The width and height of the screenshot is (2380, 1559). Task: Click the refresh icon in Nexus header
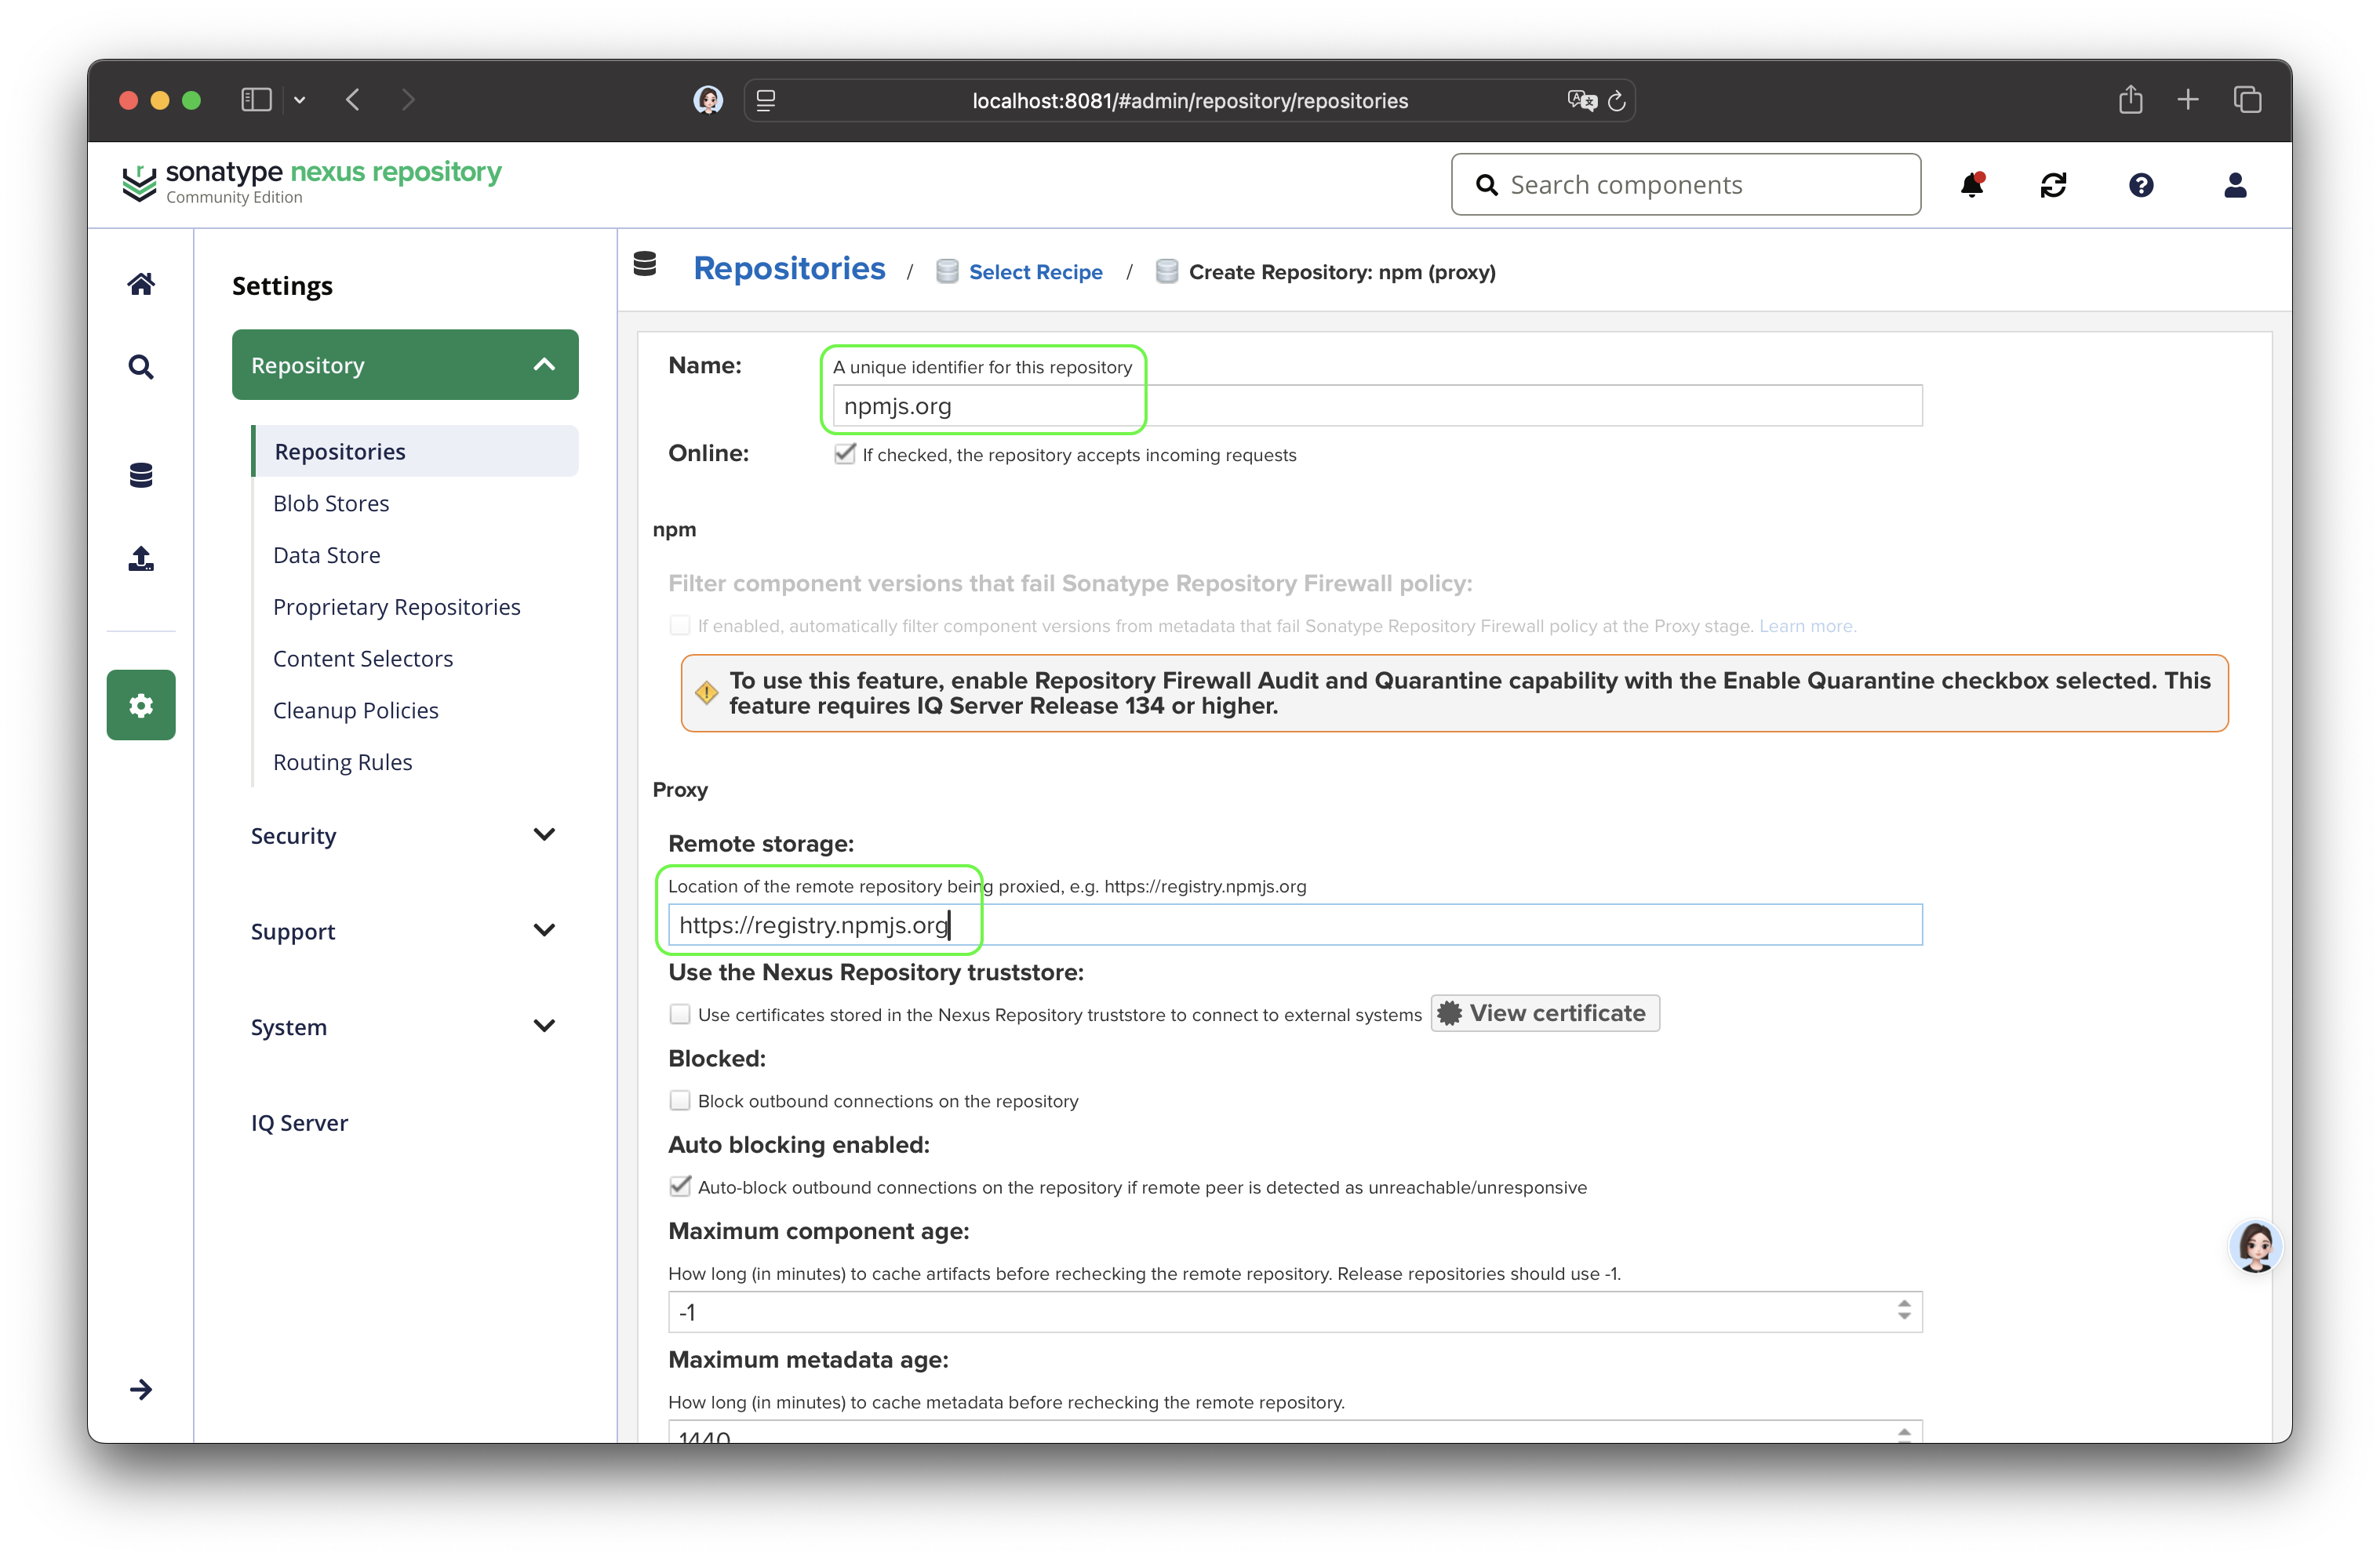pos(2053,185)
